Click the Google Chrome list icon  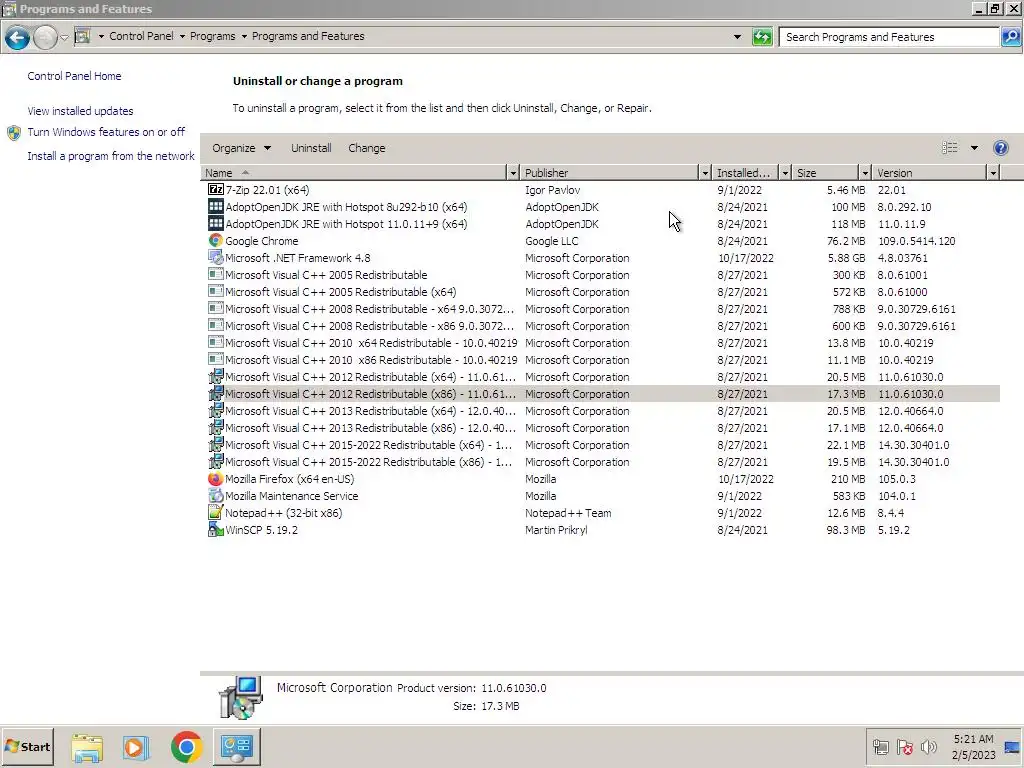click(x=216, y=240)
